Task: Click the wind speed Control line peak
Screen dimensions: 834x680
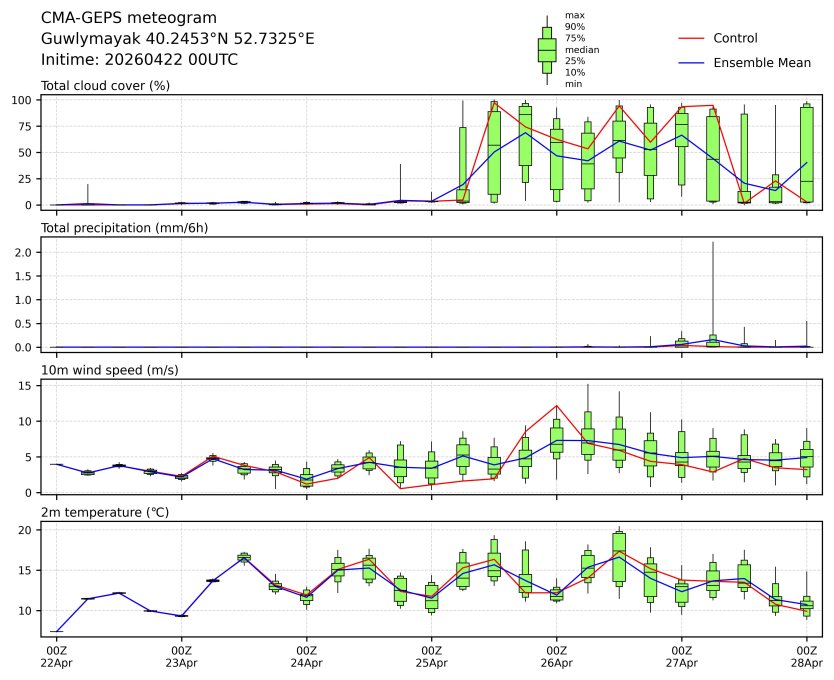Action: pos(556,405)
